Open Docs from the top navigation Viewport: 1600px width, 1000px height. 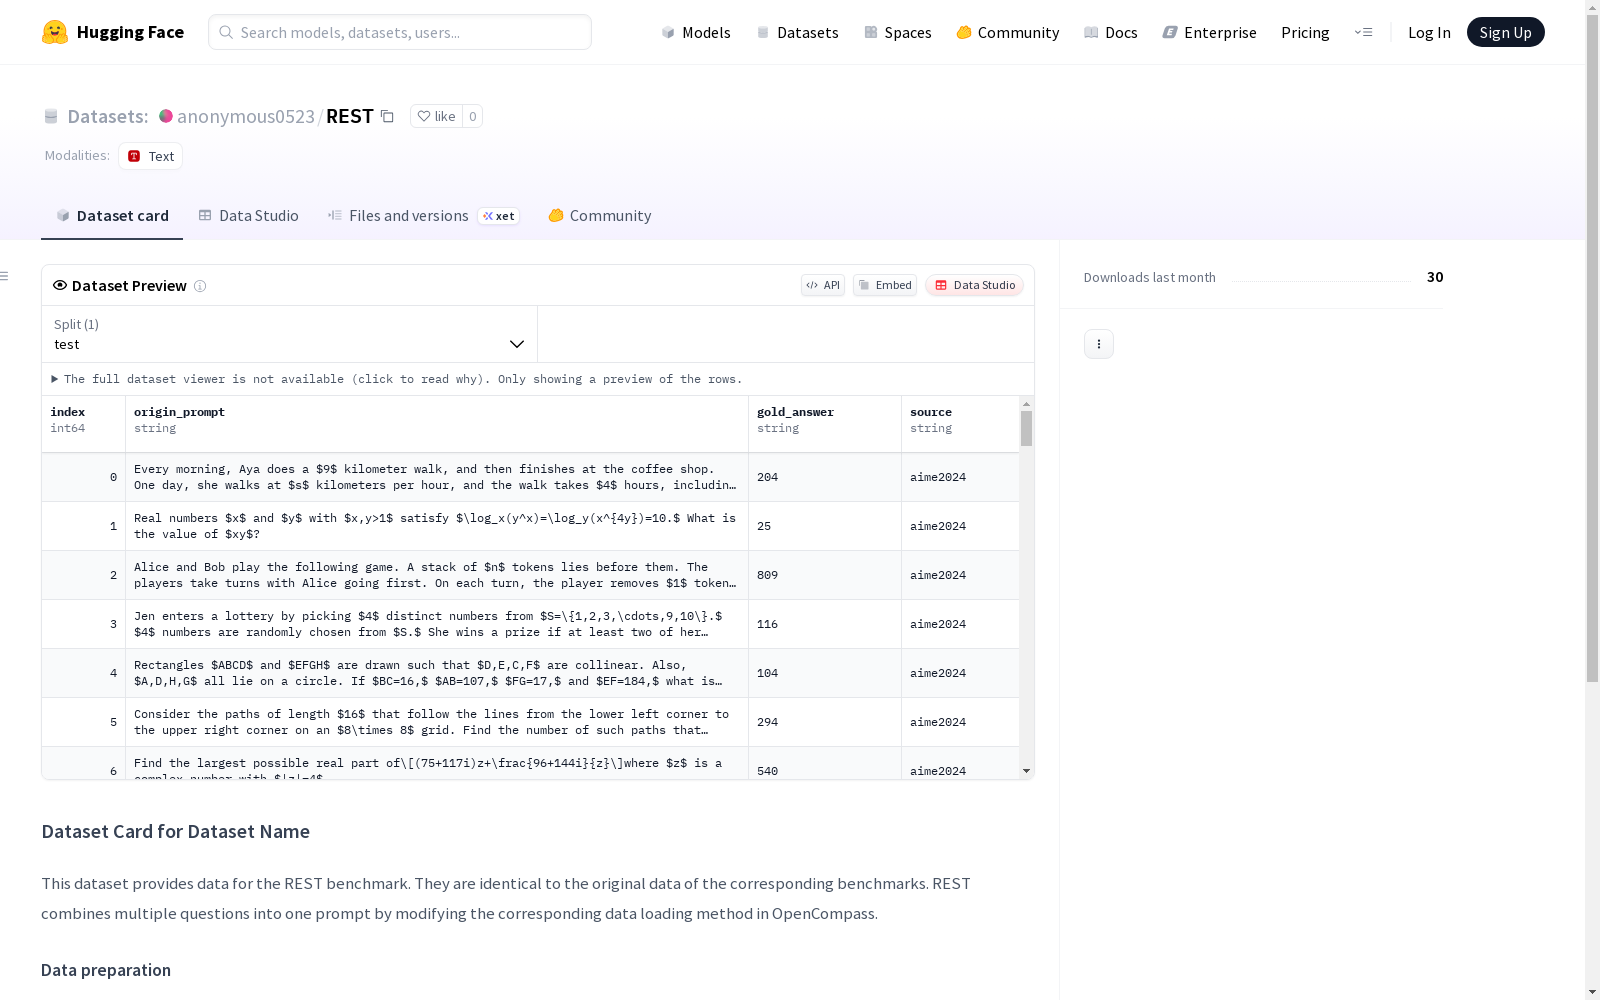1111,32
